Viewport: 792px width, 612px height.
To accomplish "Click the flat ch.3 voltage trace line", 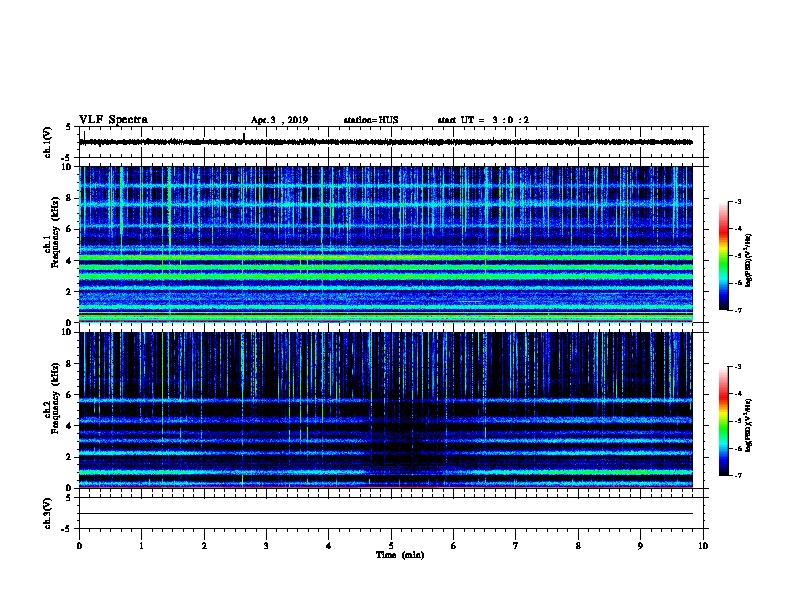I will coord(385,514).
